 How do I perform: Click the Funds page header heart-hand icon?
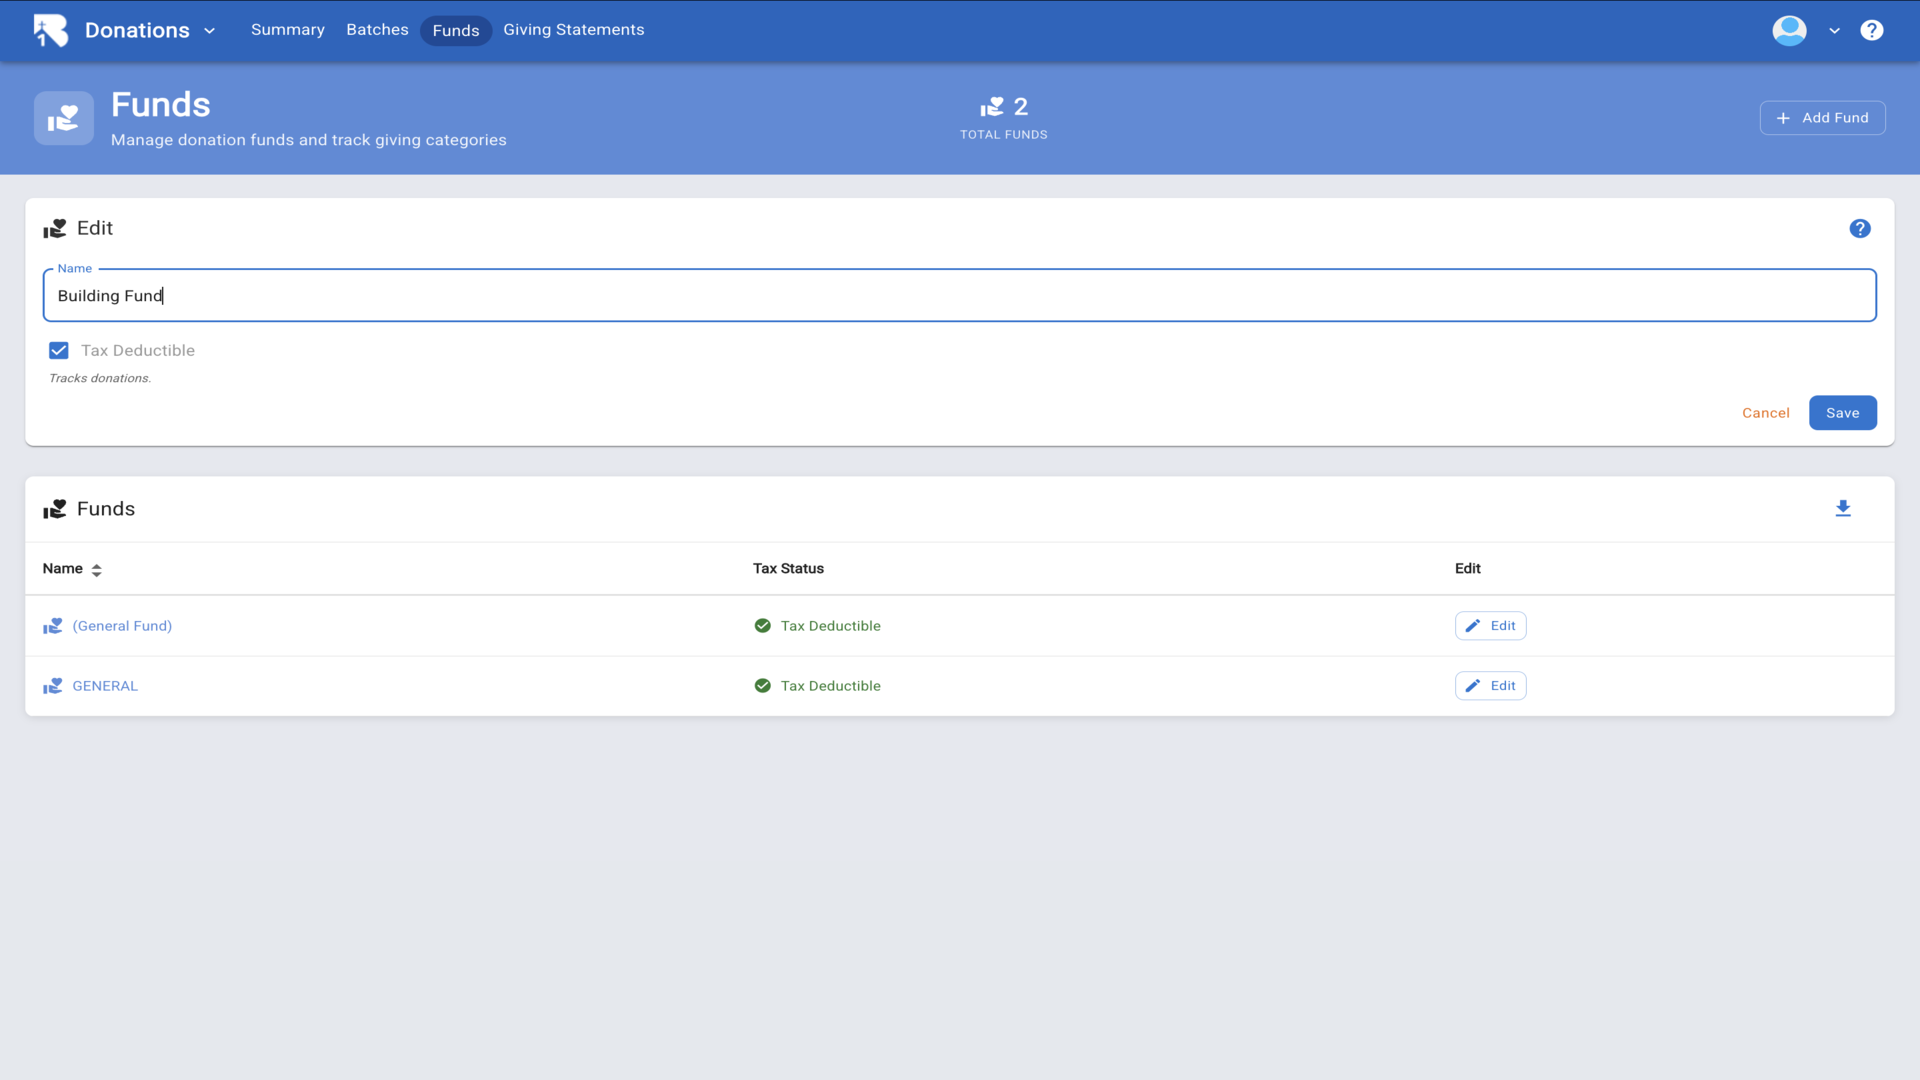coord(64,118)
